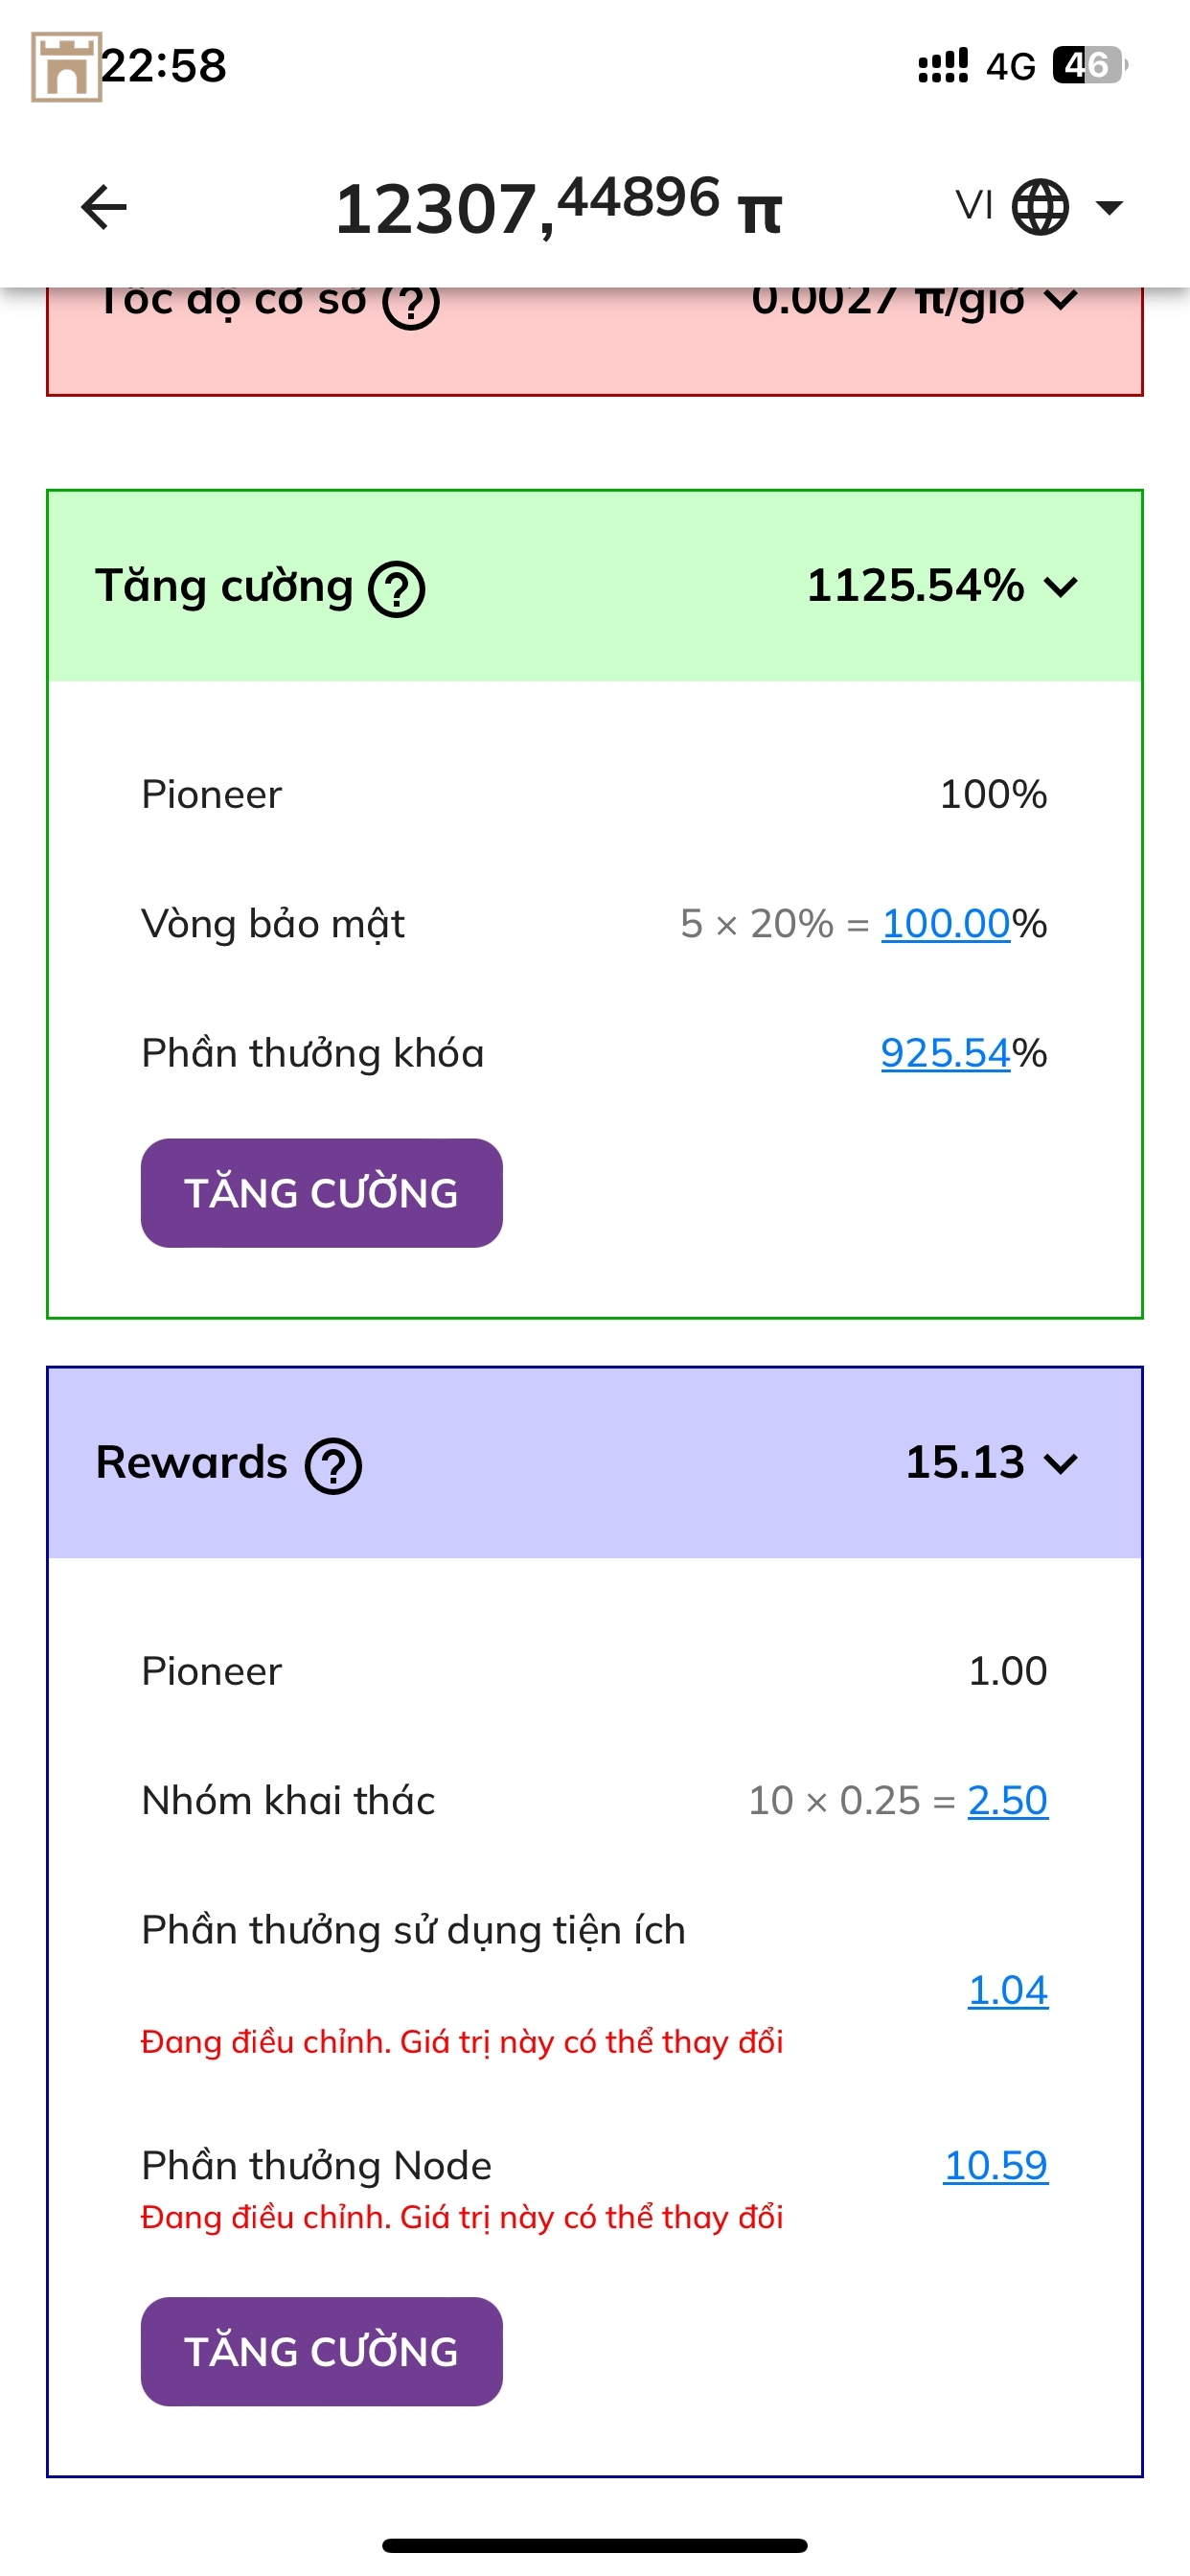
Task: Tap the back arrow icon
Action: point(104,208)
